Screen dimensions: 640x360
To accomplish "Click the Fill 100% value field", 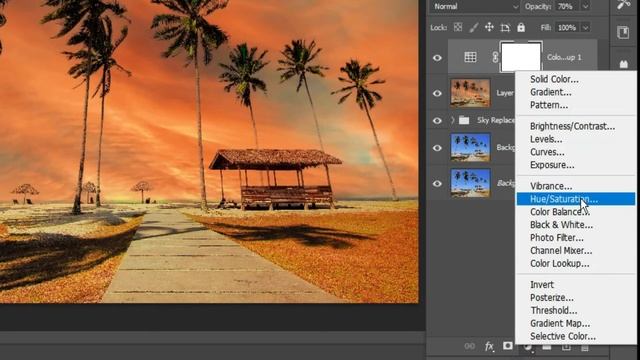I will (567, 28).
